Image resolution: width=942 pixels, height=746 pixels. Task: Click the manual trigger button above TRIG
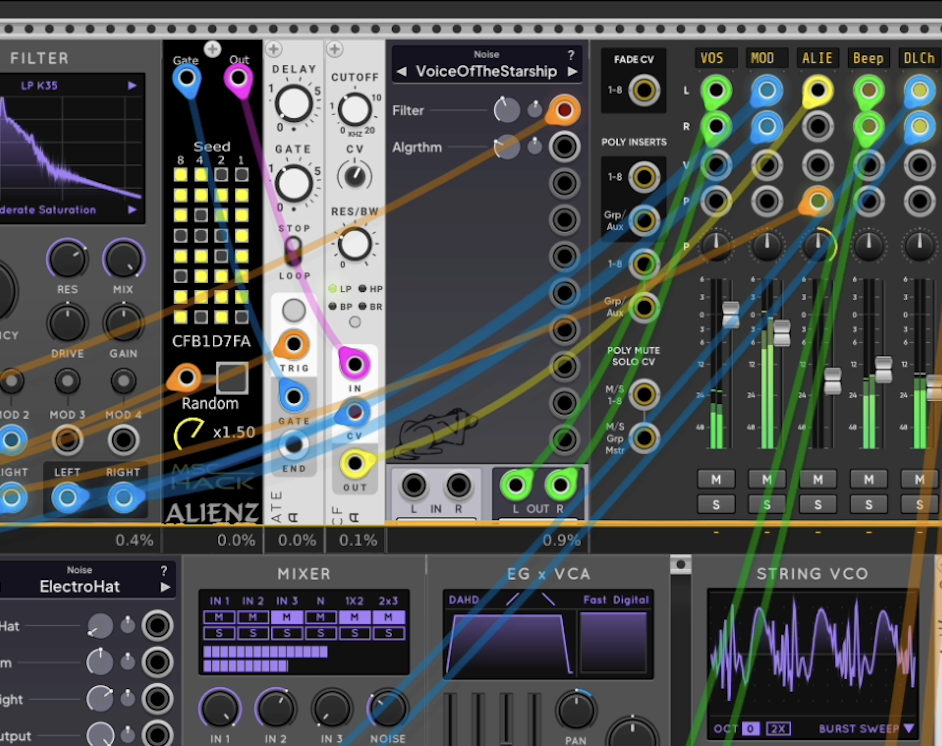(293, 311)
